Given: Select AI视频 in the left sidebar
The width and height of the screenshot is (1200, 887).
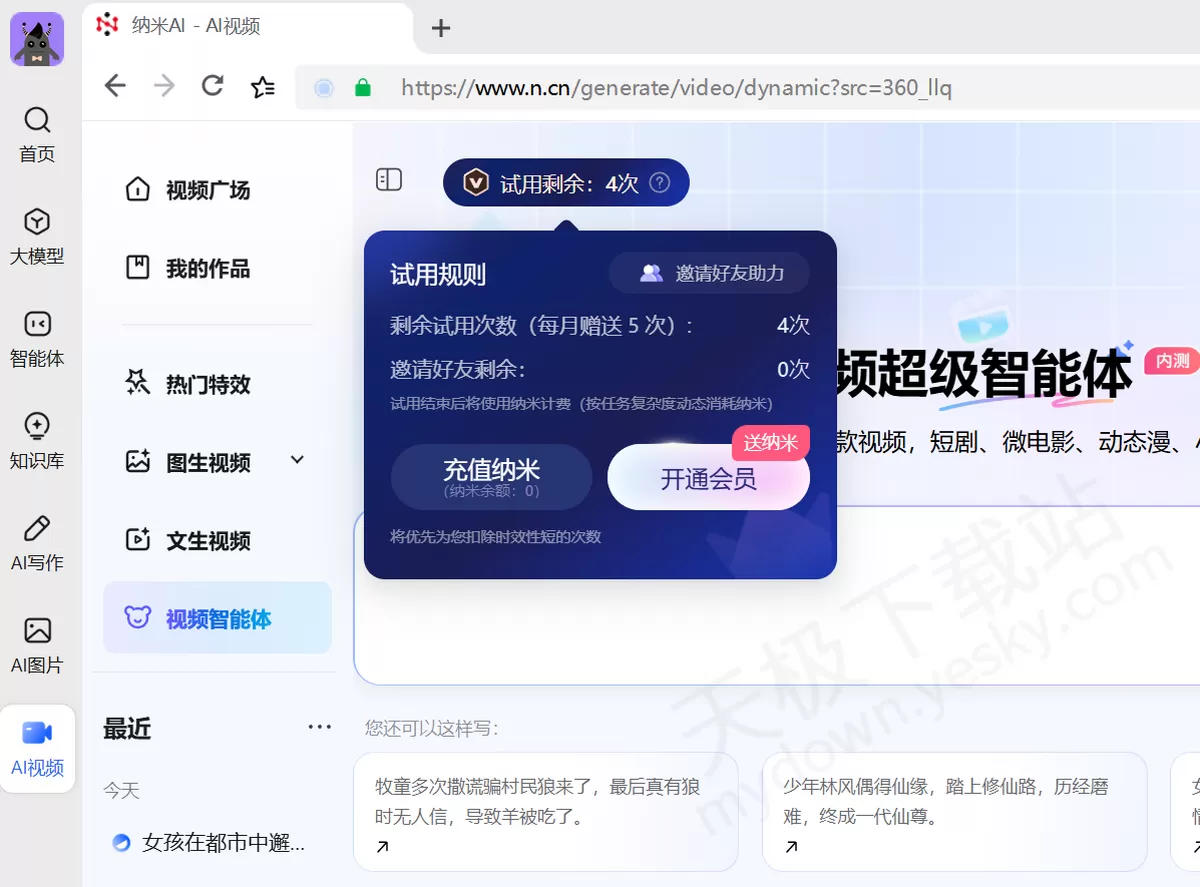Looking at the screenshot, I should [x=37, y=748].
